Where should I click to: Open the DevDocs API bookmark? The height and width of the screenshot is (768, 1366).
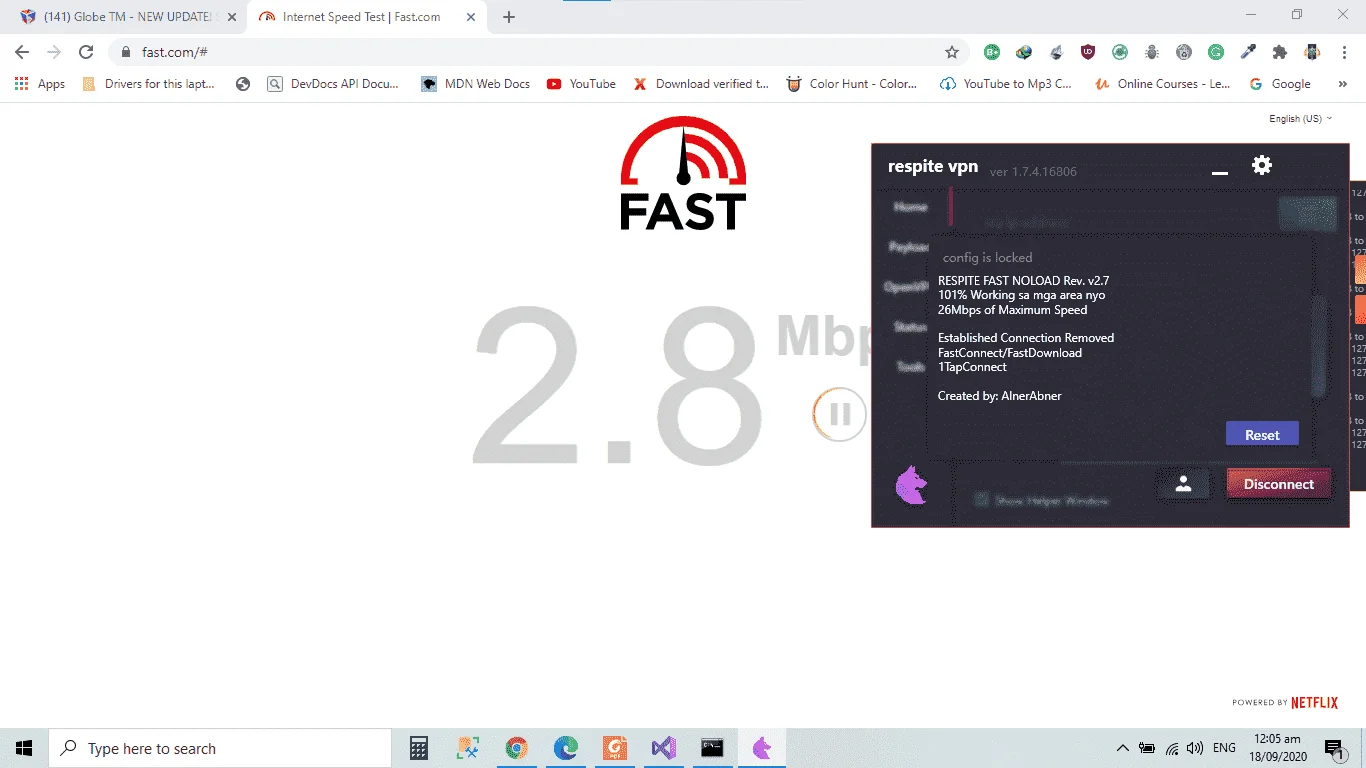pyautogui.click(x=334, y=84)
